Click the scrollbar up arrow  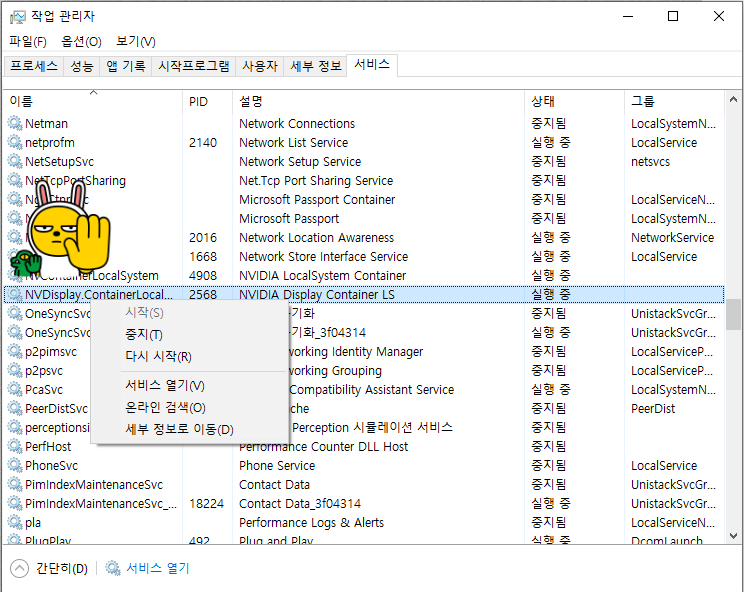pos(733,99)
